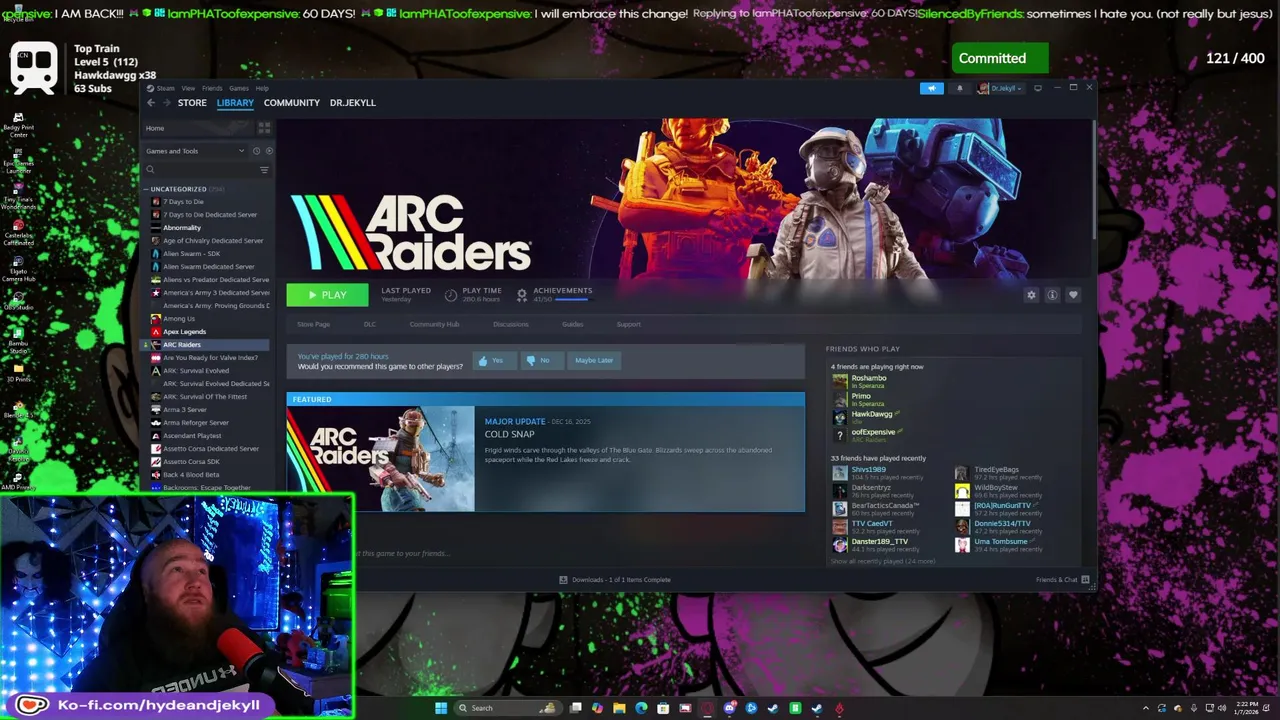Show all recently played friends
1280x720 pixels.
pos(882,561)
